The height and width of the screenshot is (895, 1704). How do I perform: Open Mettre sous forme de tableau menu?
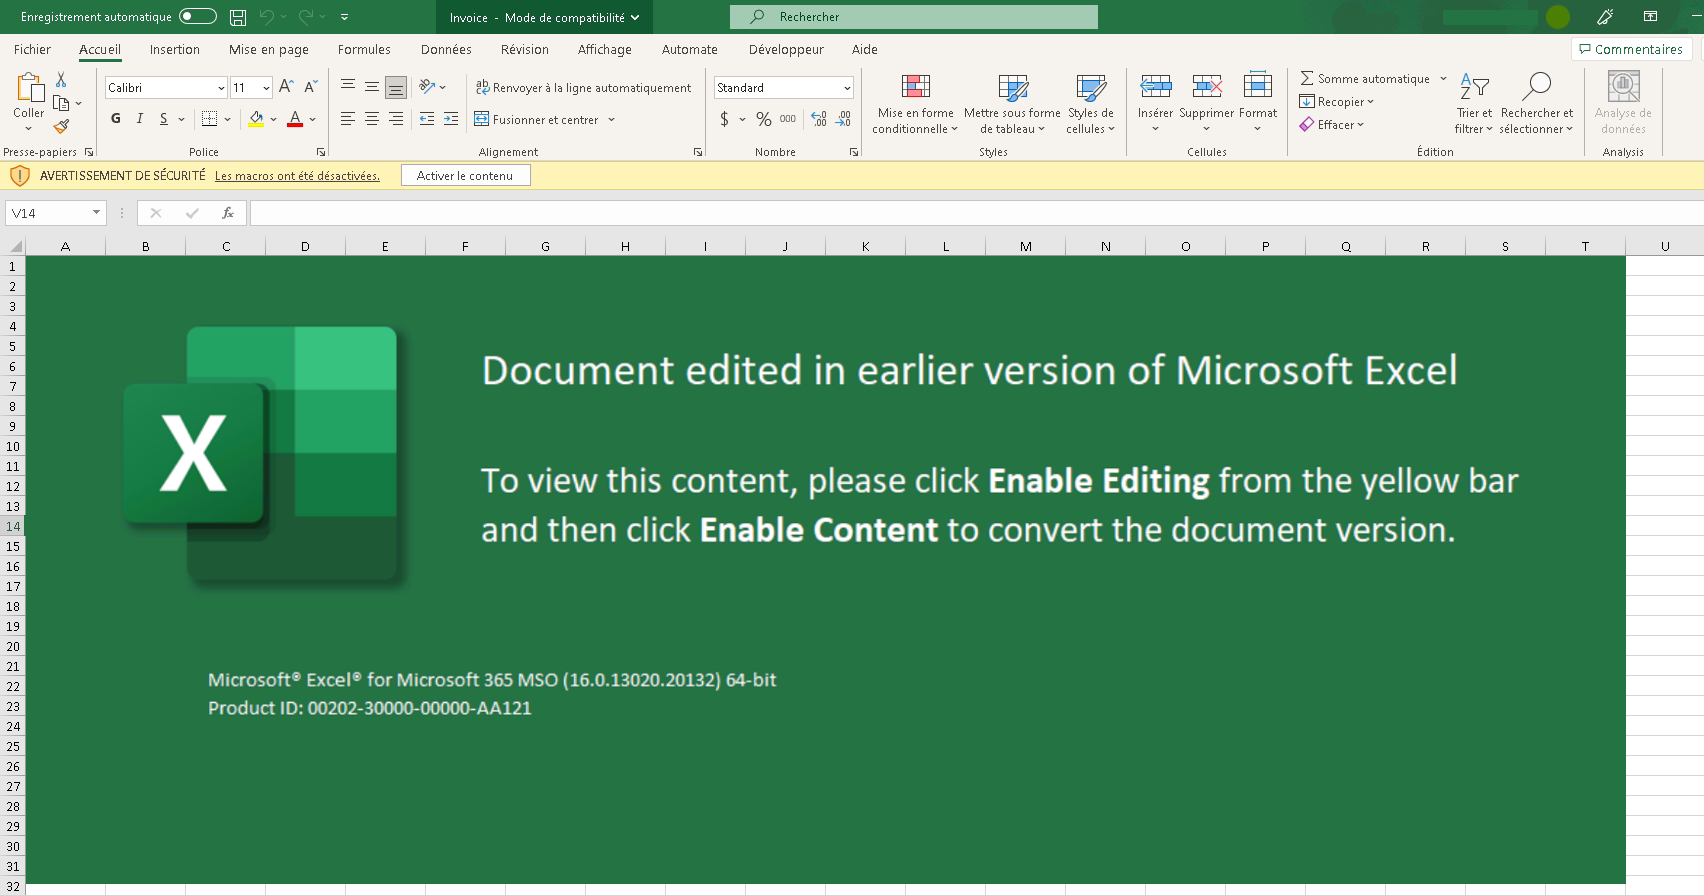click(1012, 103)
